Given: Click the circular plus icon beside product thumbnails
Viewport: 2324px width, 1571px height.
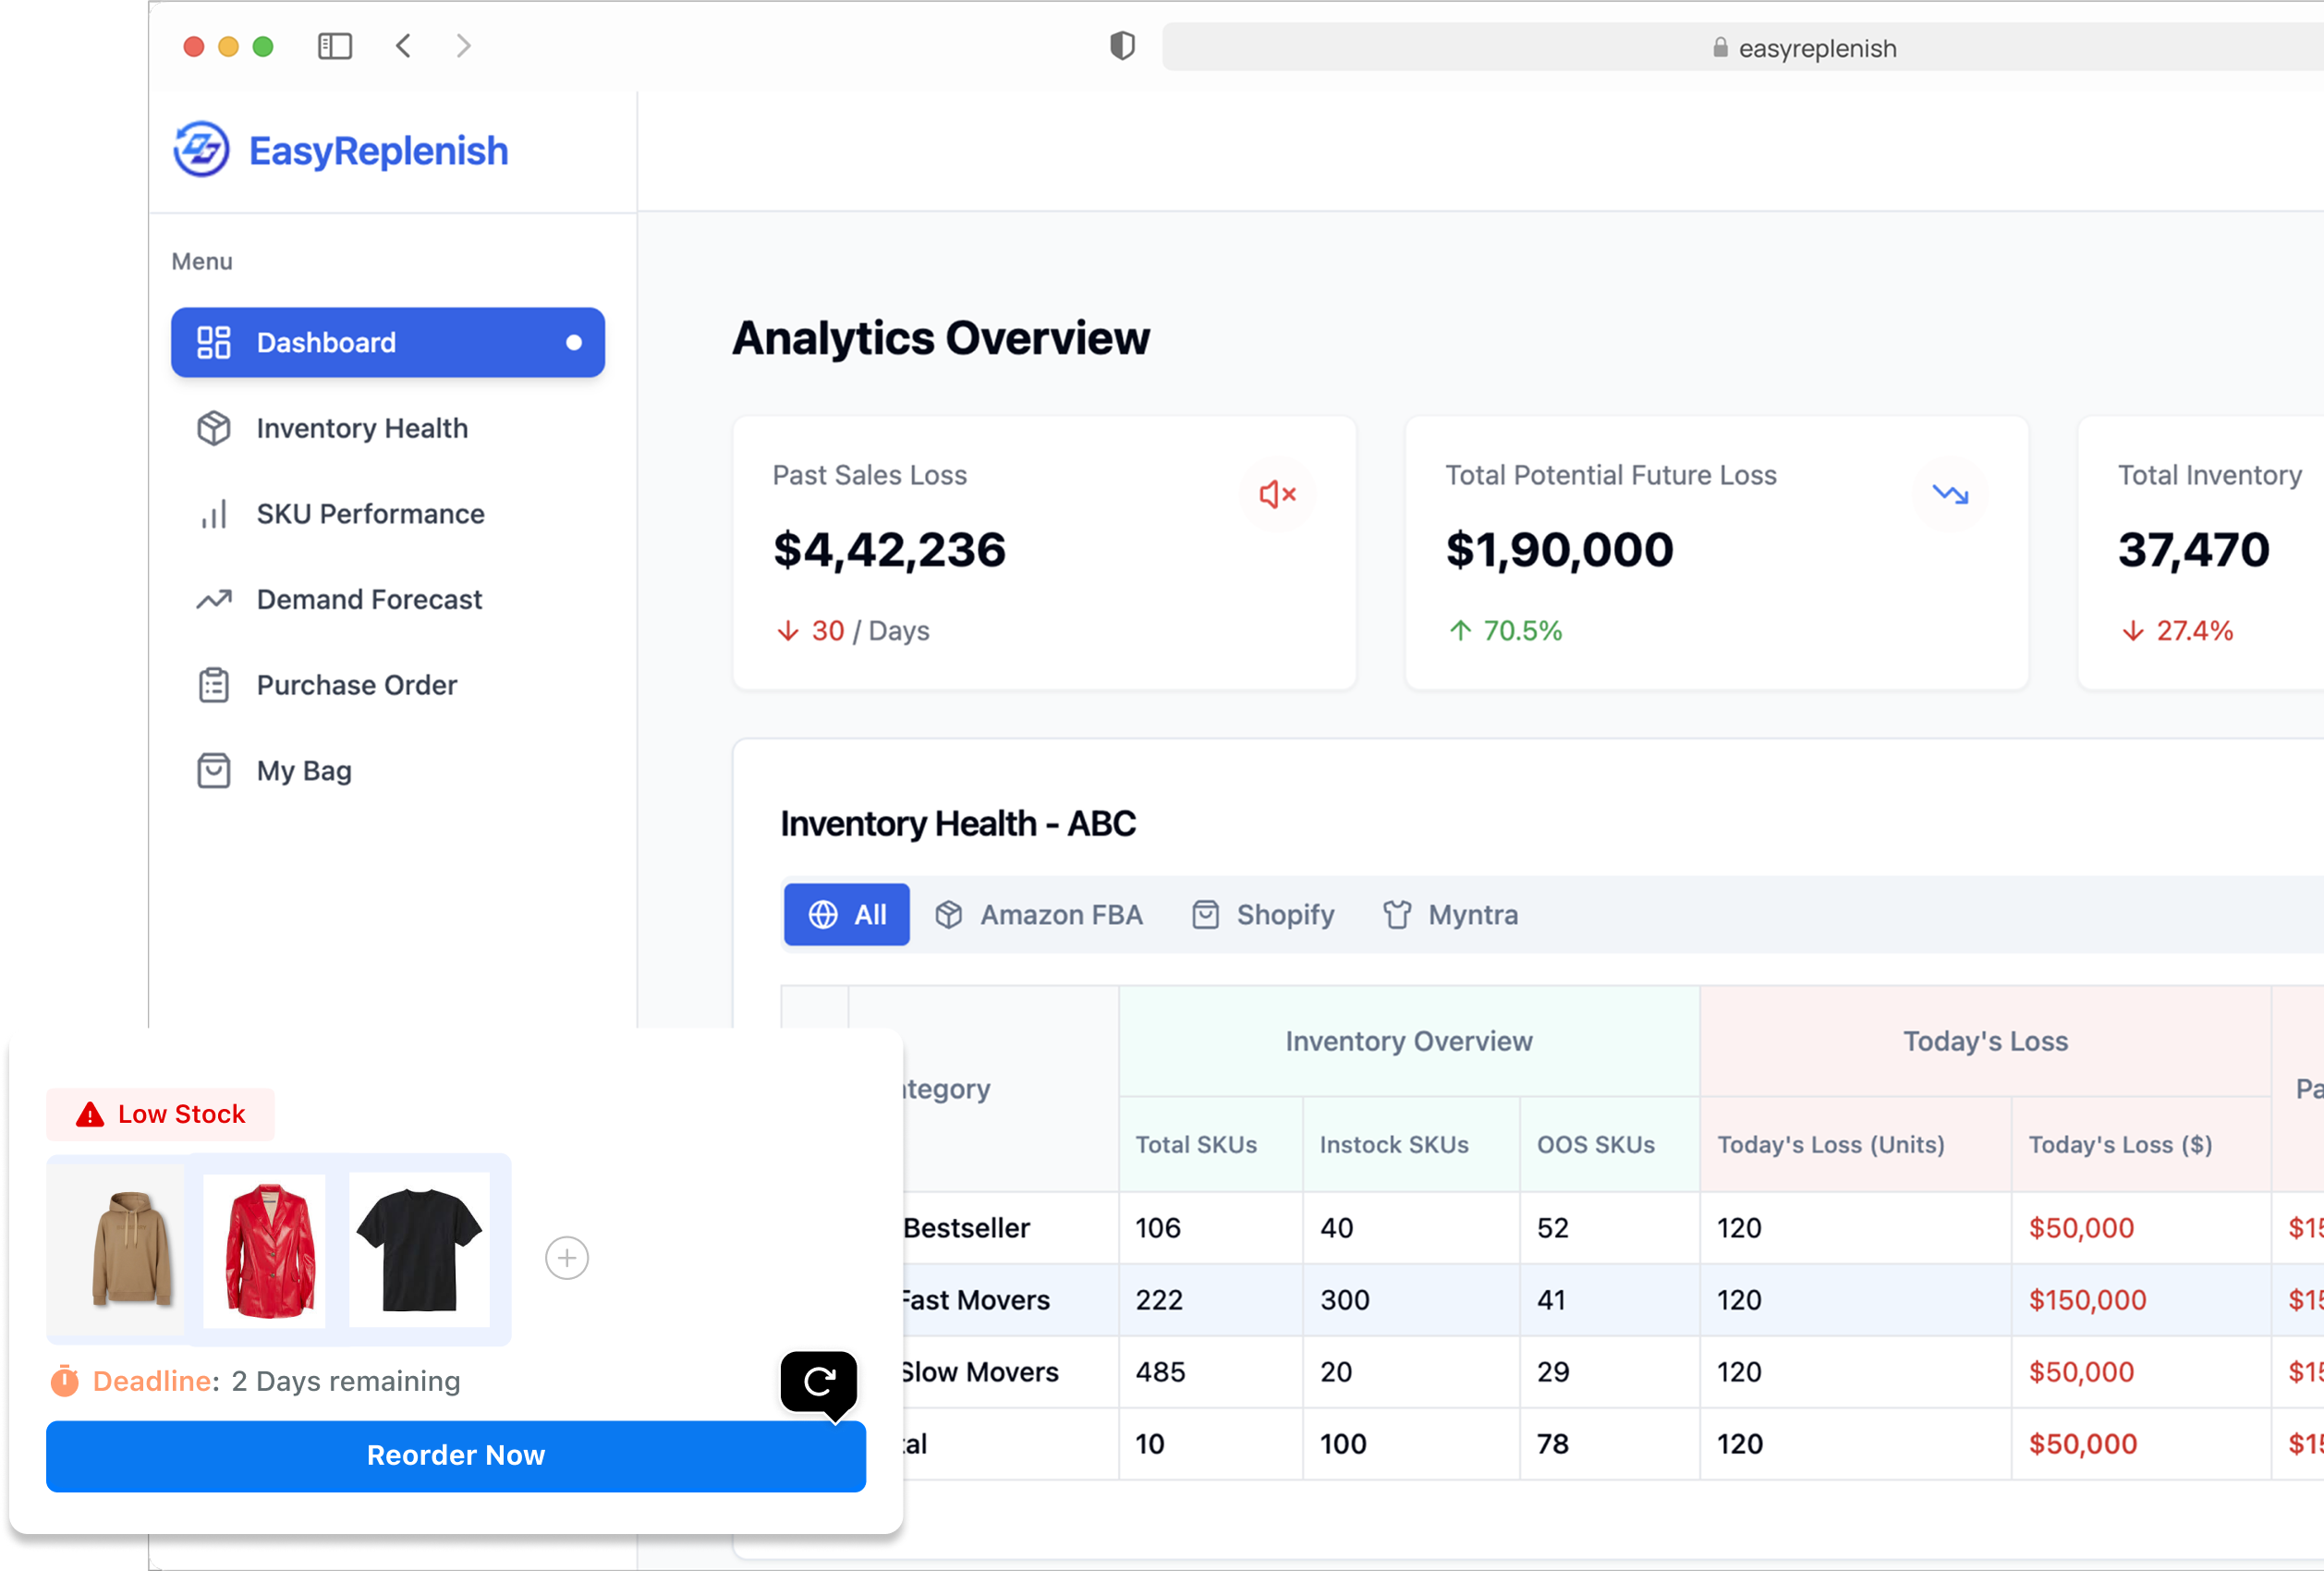Looking at the screenshot, I should pyautogui.click(x=567, y=1258).
